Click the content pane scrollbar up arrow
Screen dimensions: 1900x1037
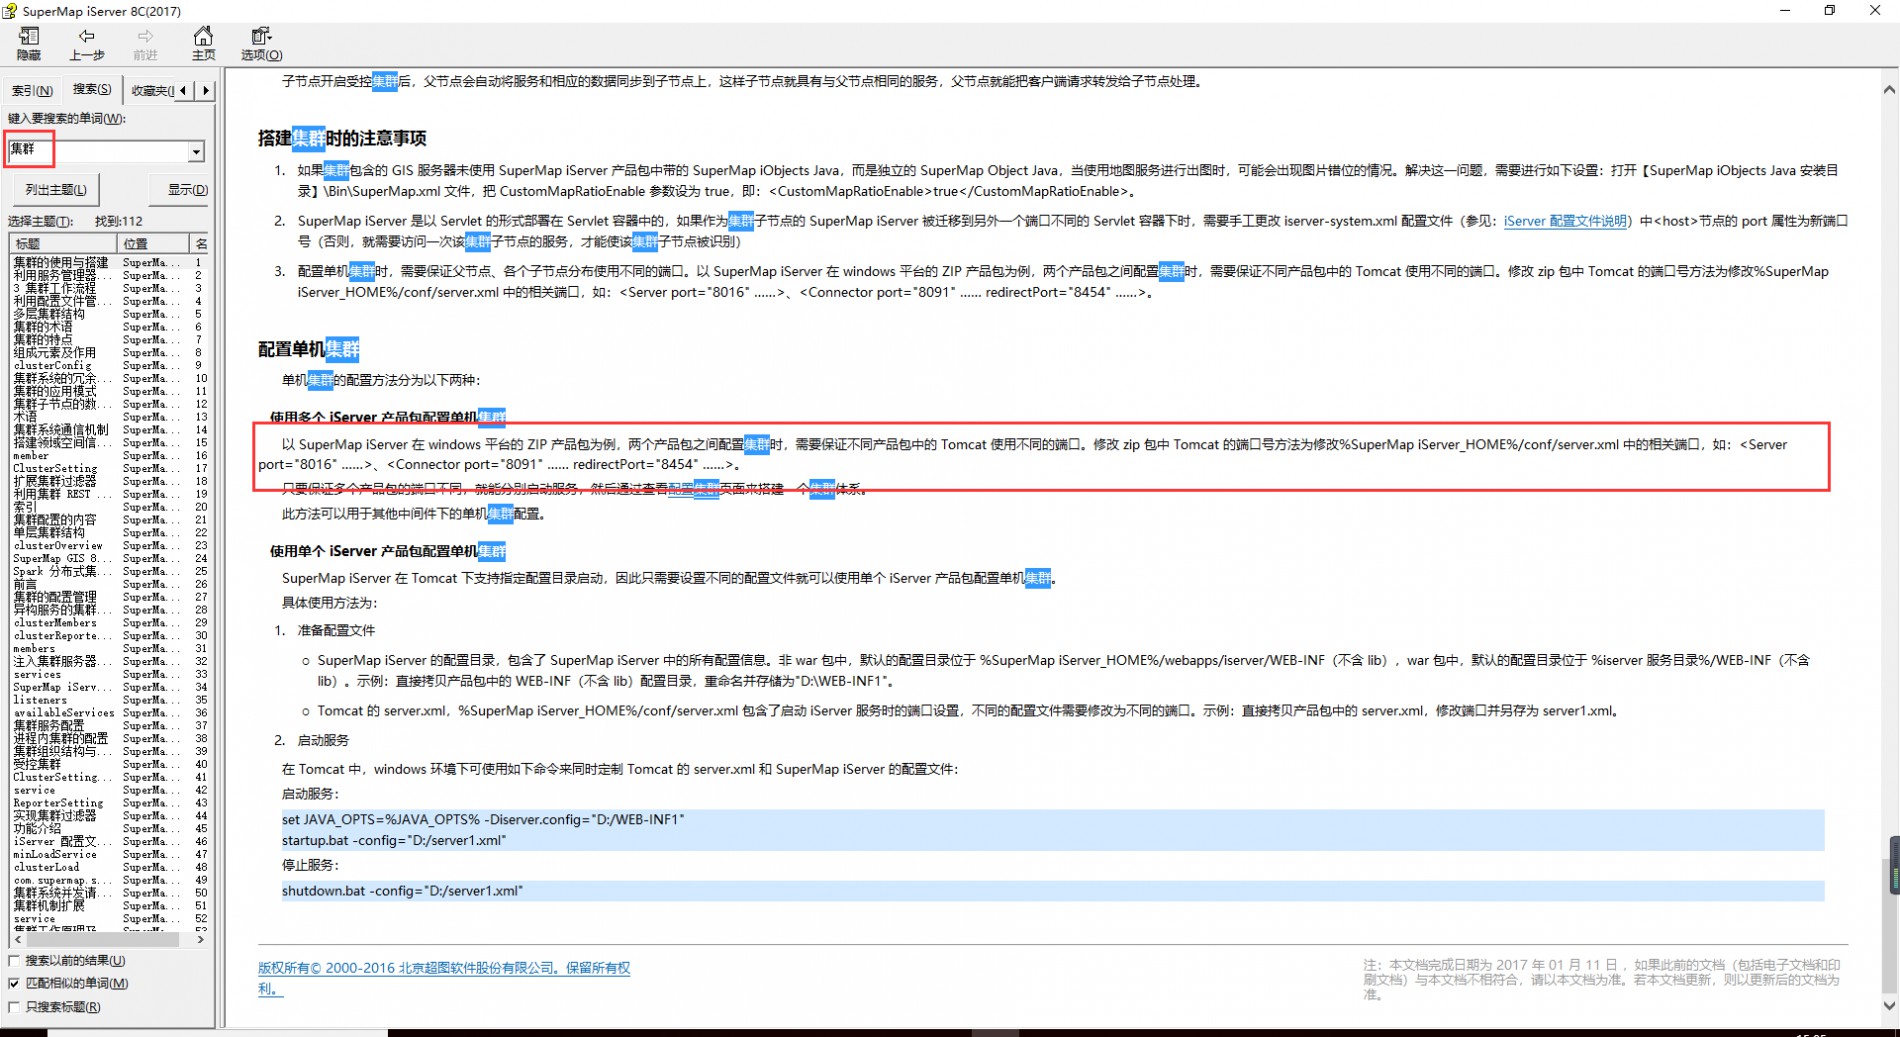tap(1889, 89)
